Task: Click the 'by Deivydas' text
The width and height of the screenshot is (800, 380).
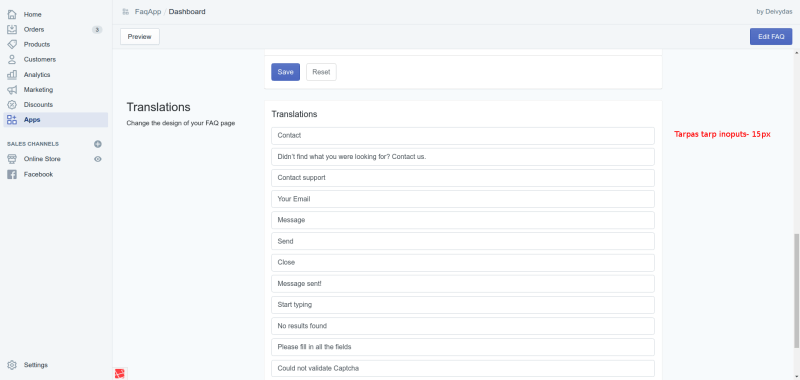Action: 774,12
